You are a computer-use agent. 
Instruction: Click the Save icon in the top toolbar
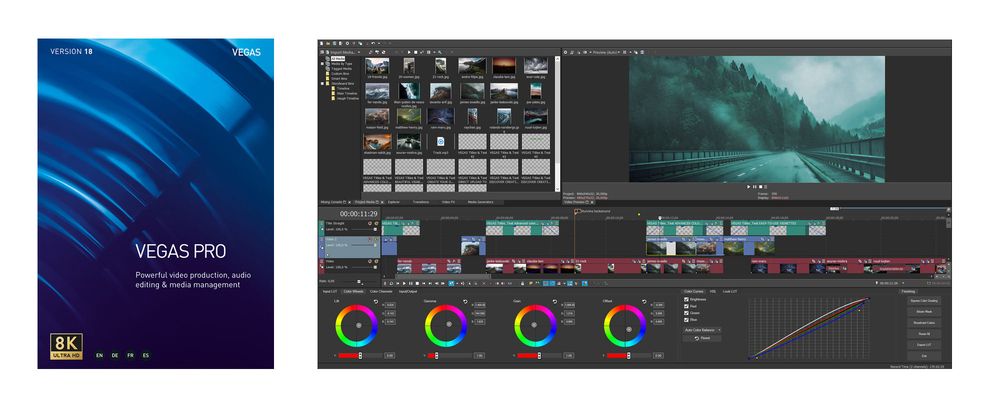(x=334, y=43)
